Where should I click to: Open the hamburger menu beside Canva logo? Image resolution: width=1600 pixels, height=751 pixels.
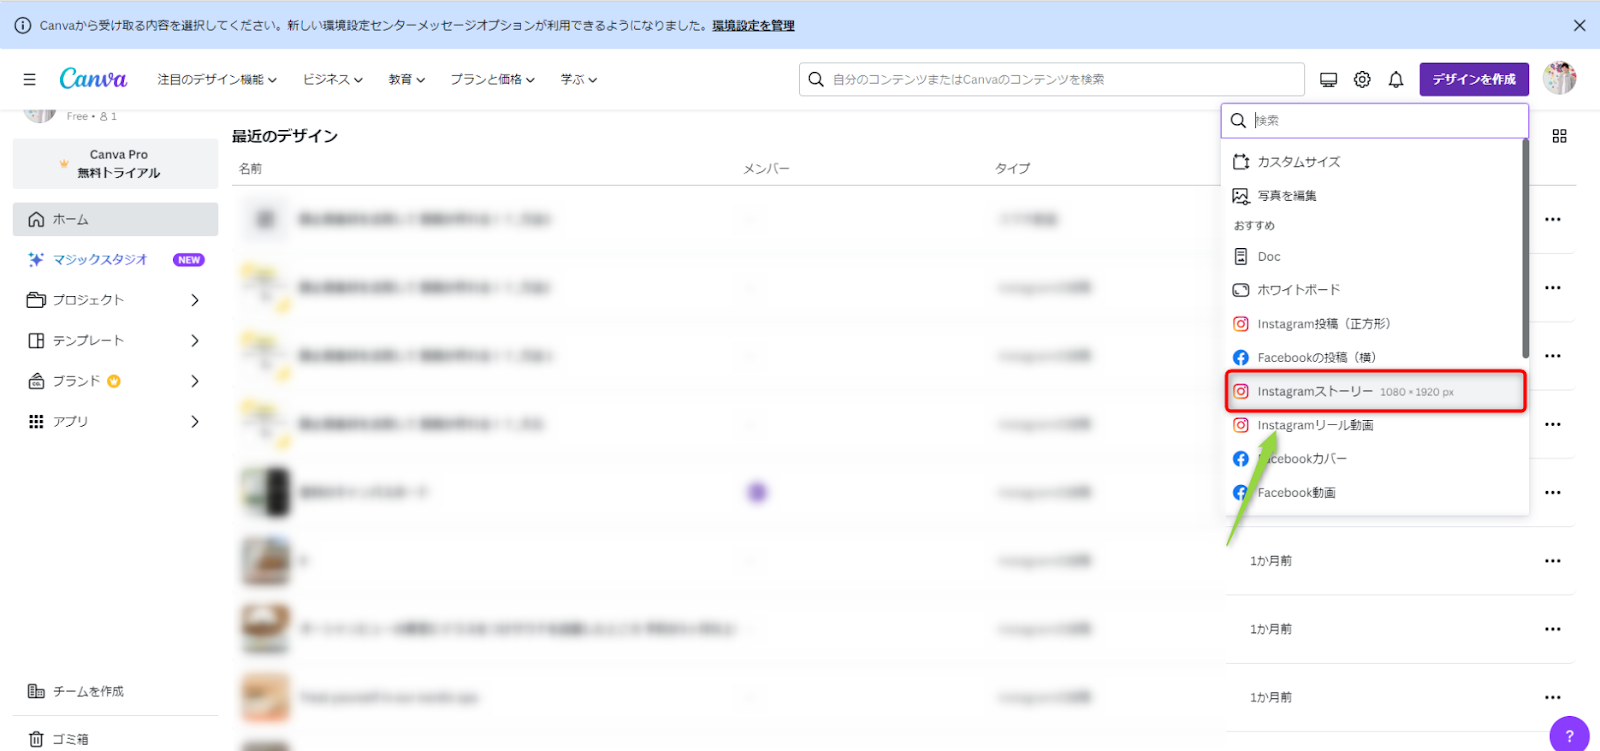pyautogui.click(x=29, y=79)
